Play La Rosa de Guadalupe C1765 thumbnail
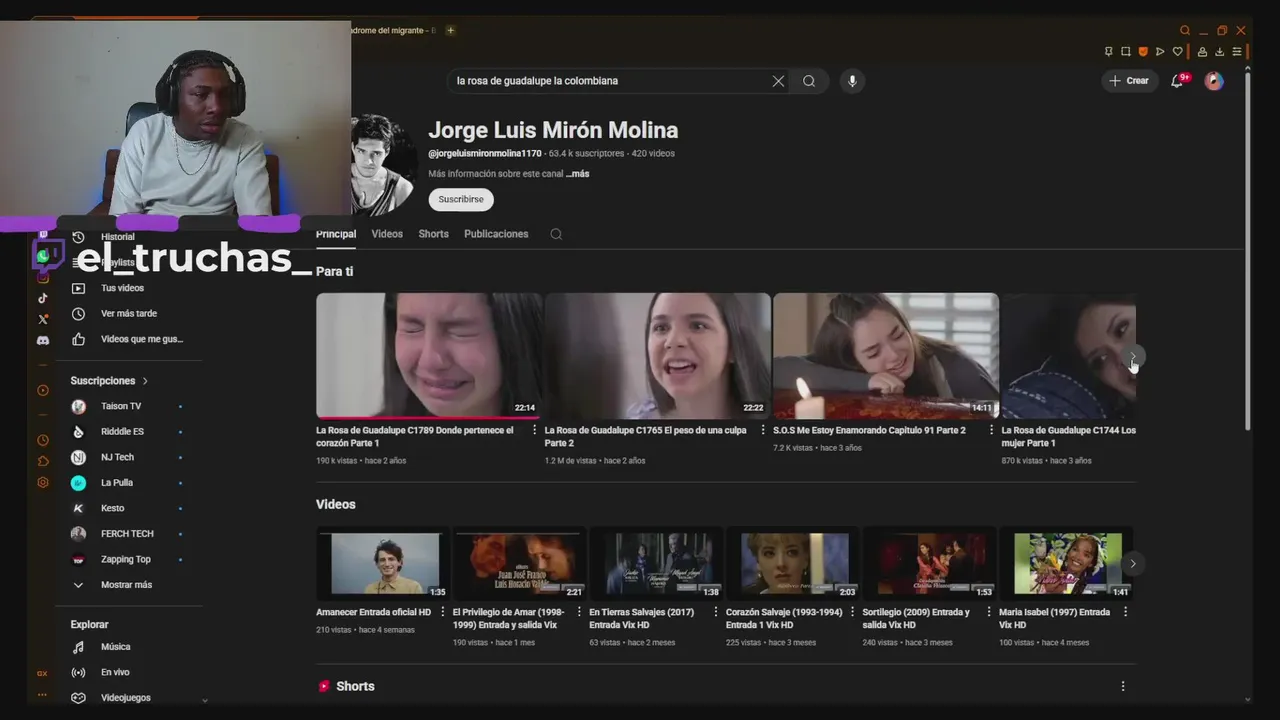This screenshot has width=1280, height=720. pos(657,356)
